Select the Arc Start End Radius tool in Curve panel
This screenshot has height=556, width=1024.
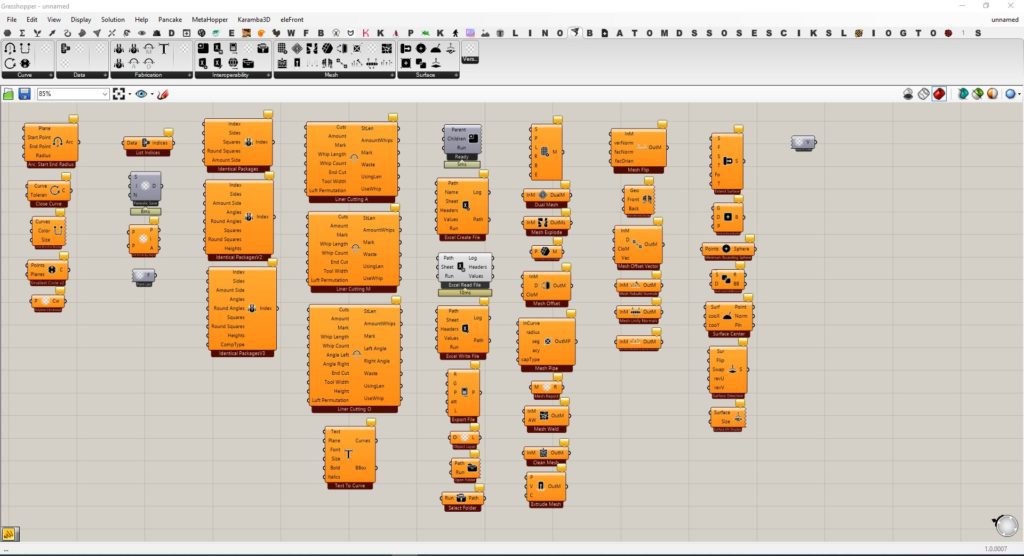pyautogui.click(x=10, y=48)
